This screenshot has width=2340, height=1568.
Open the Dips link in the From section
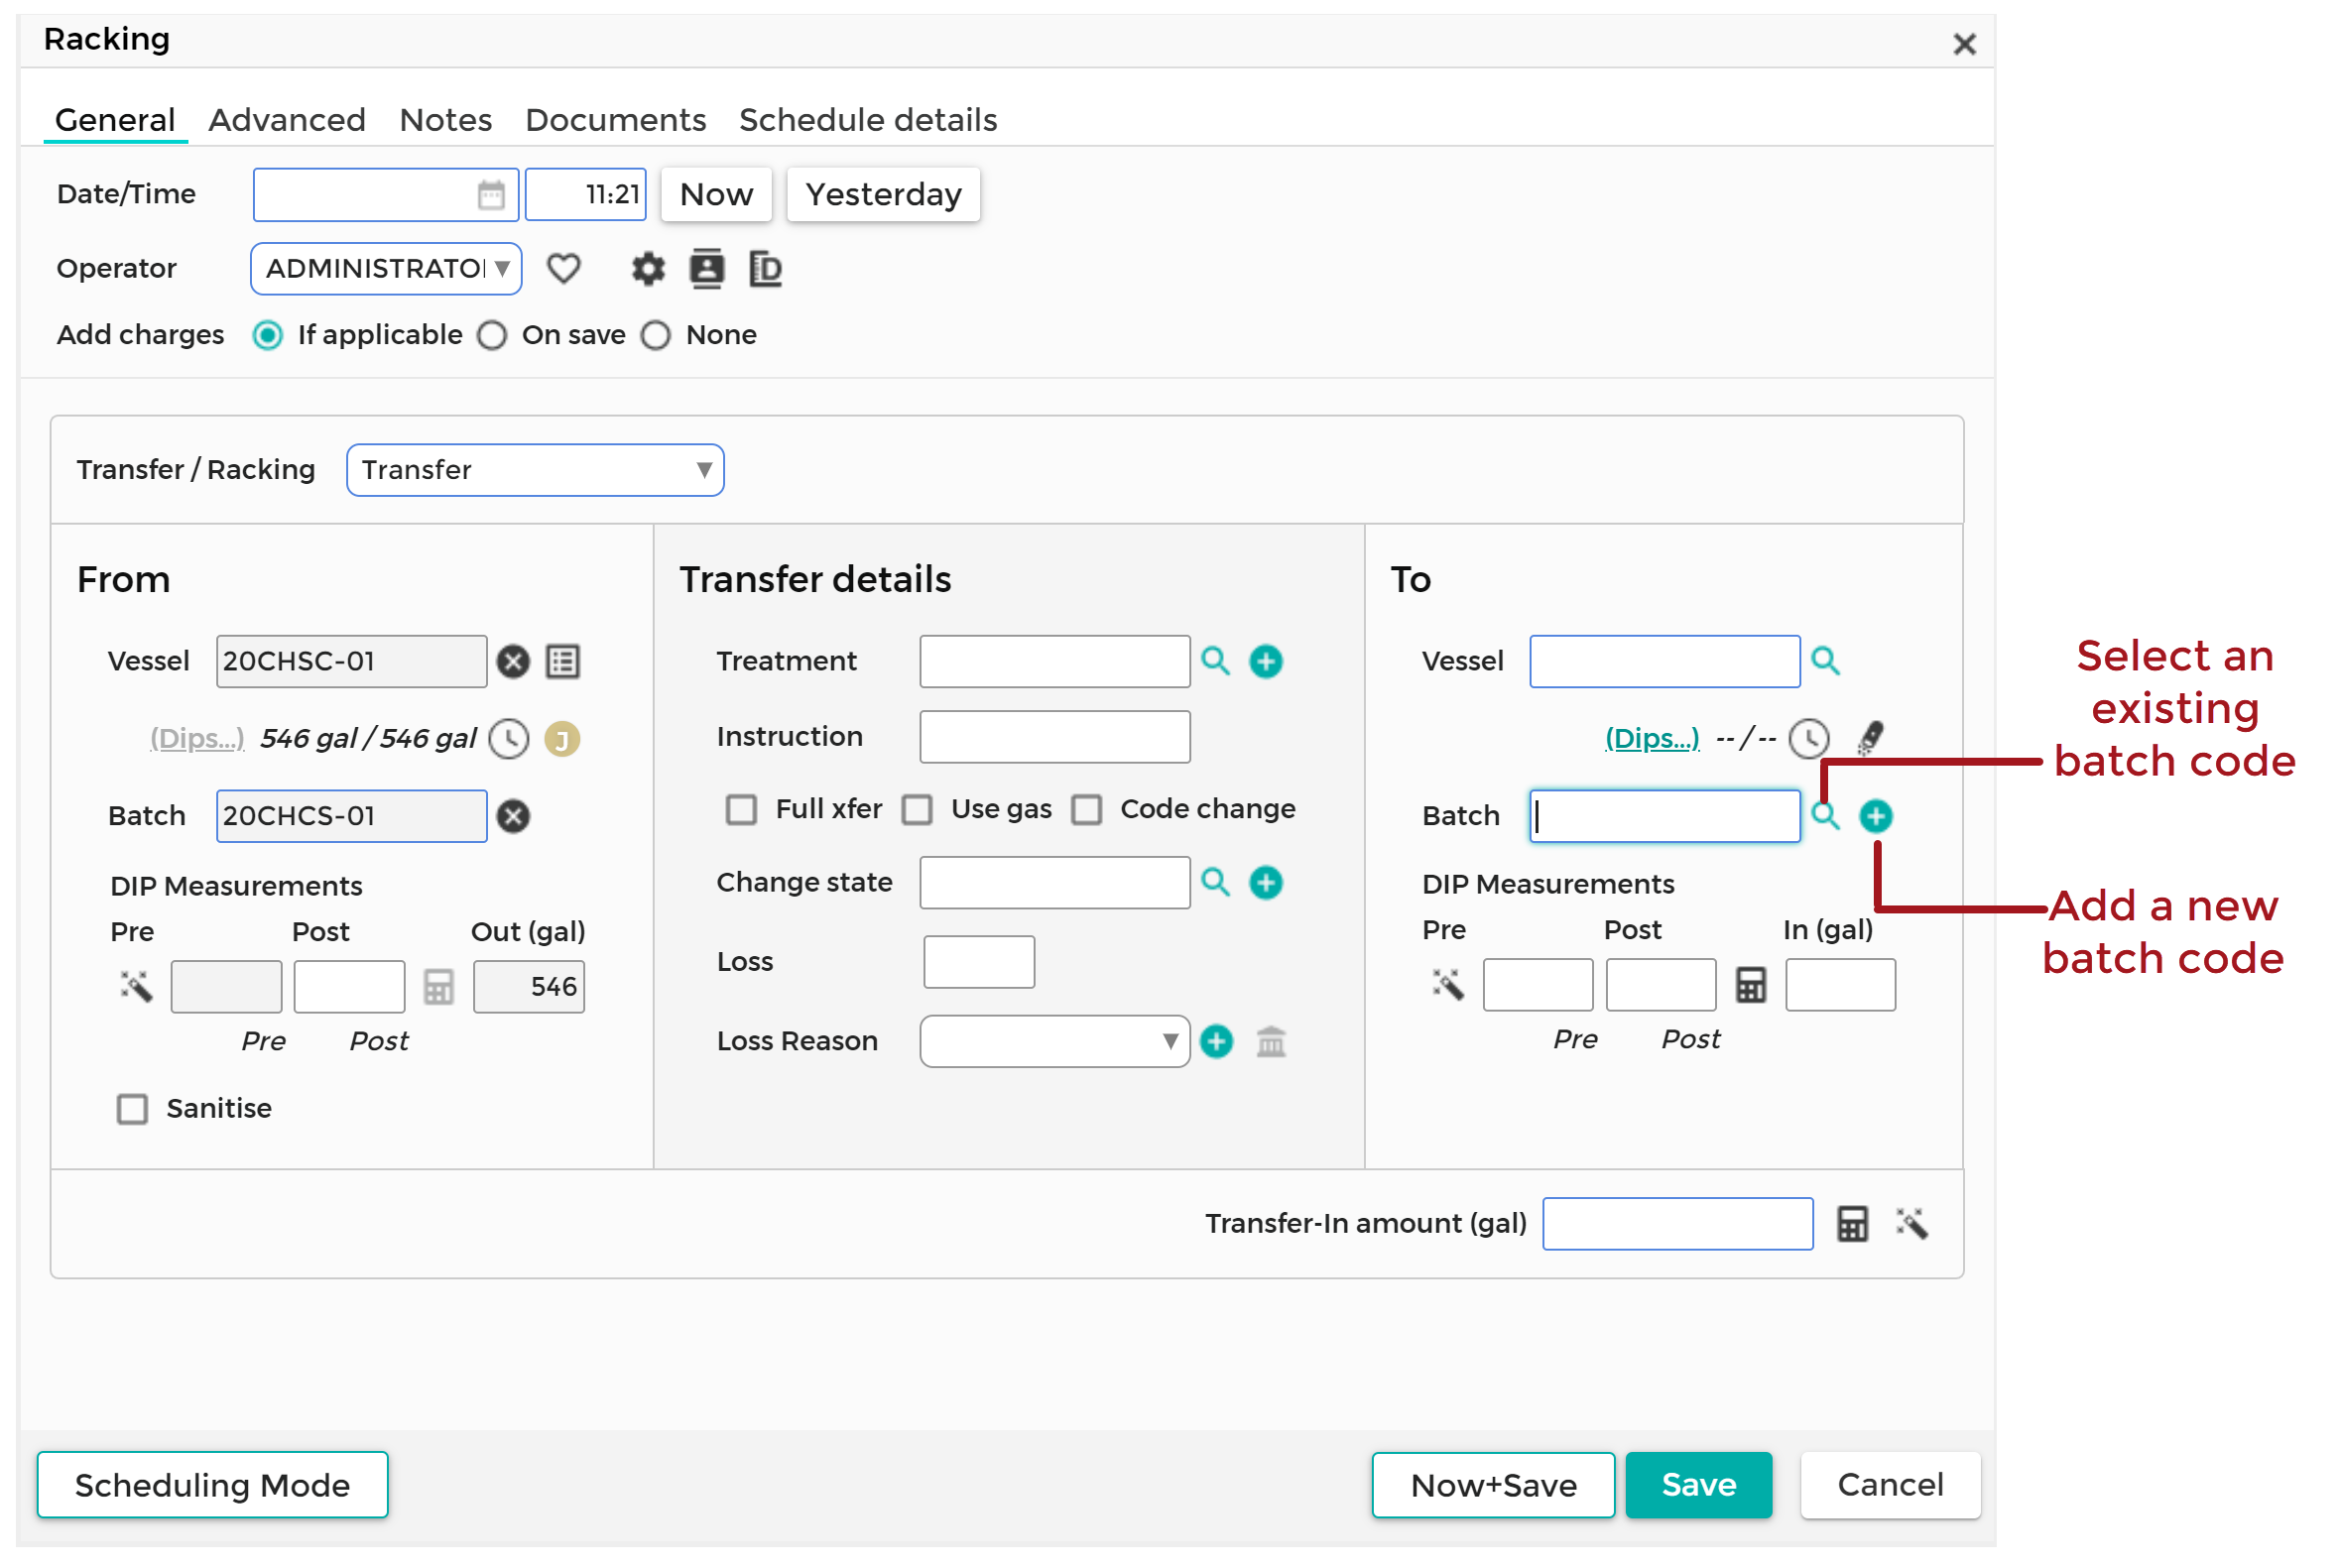coord(196,738)
